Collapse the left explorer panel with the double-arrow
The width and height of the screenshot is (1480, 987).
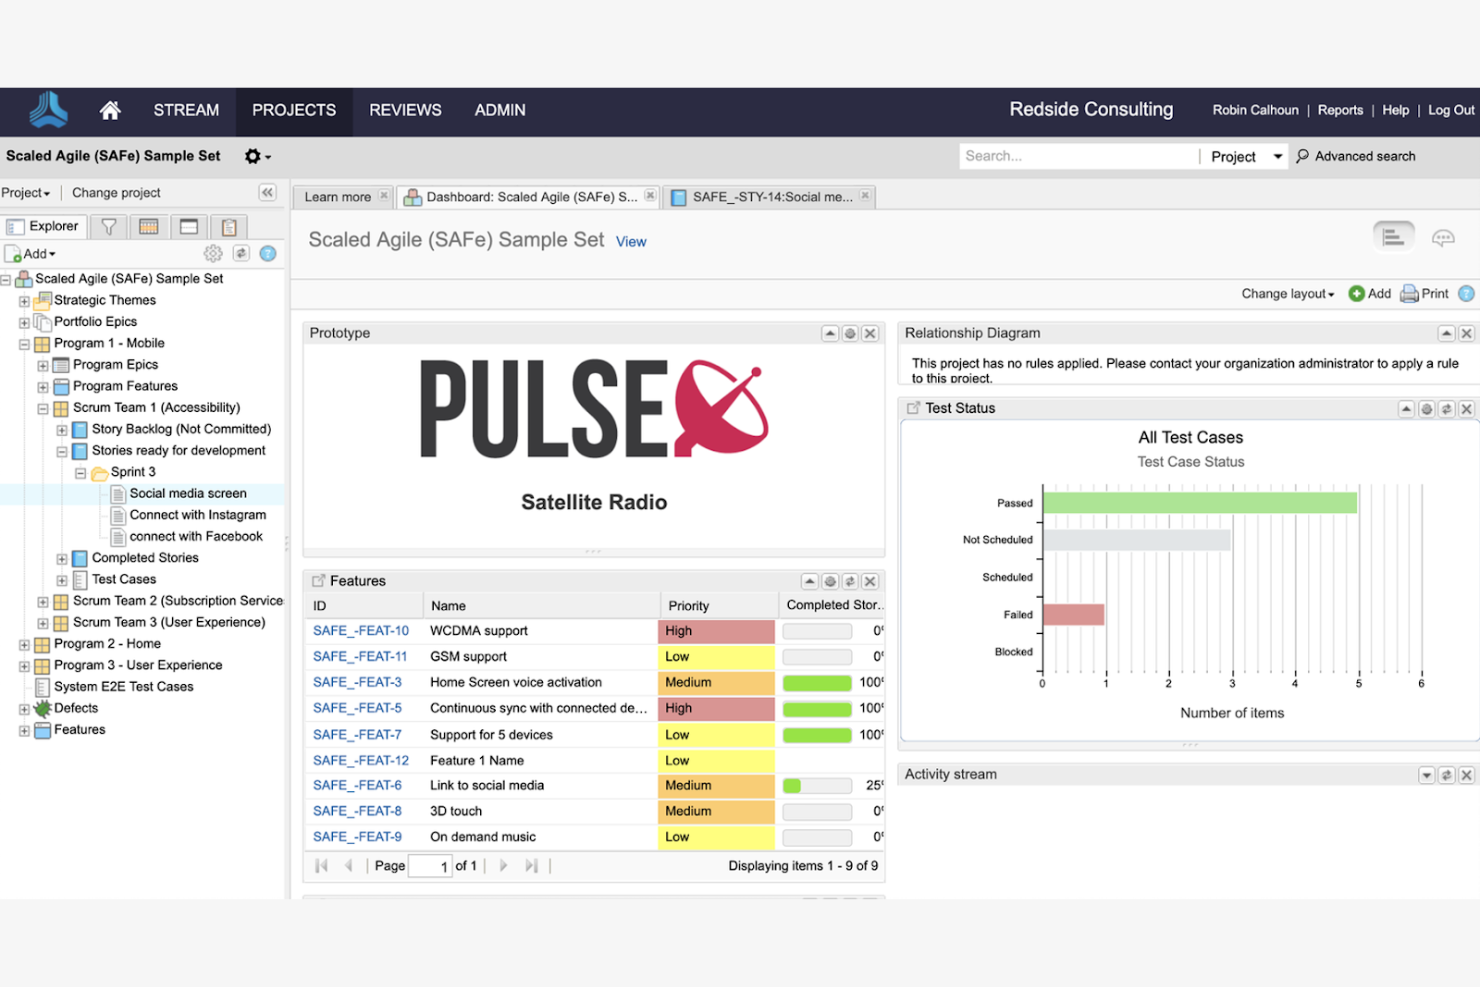267,192
